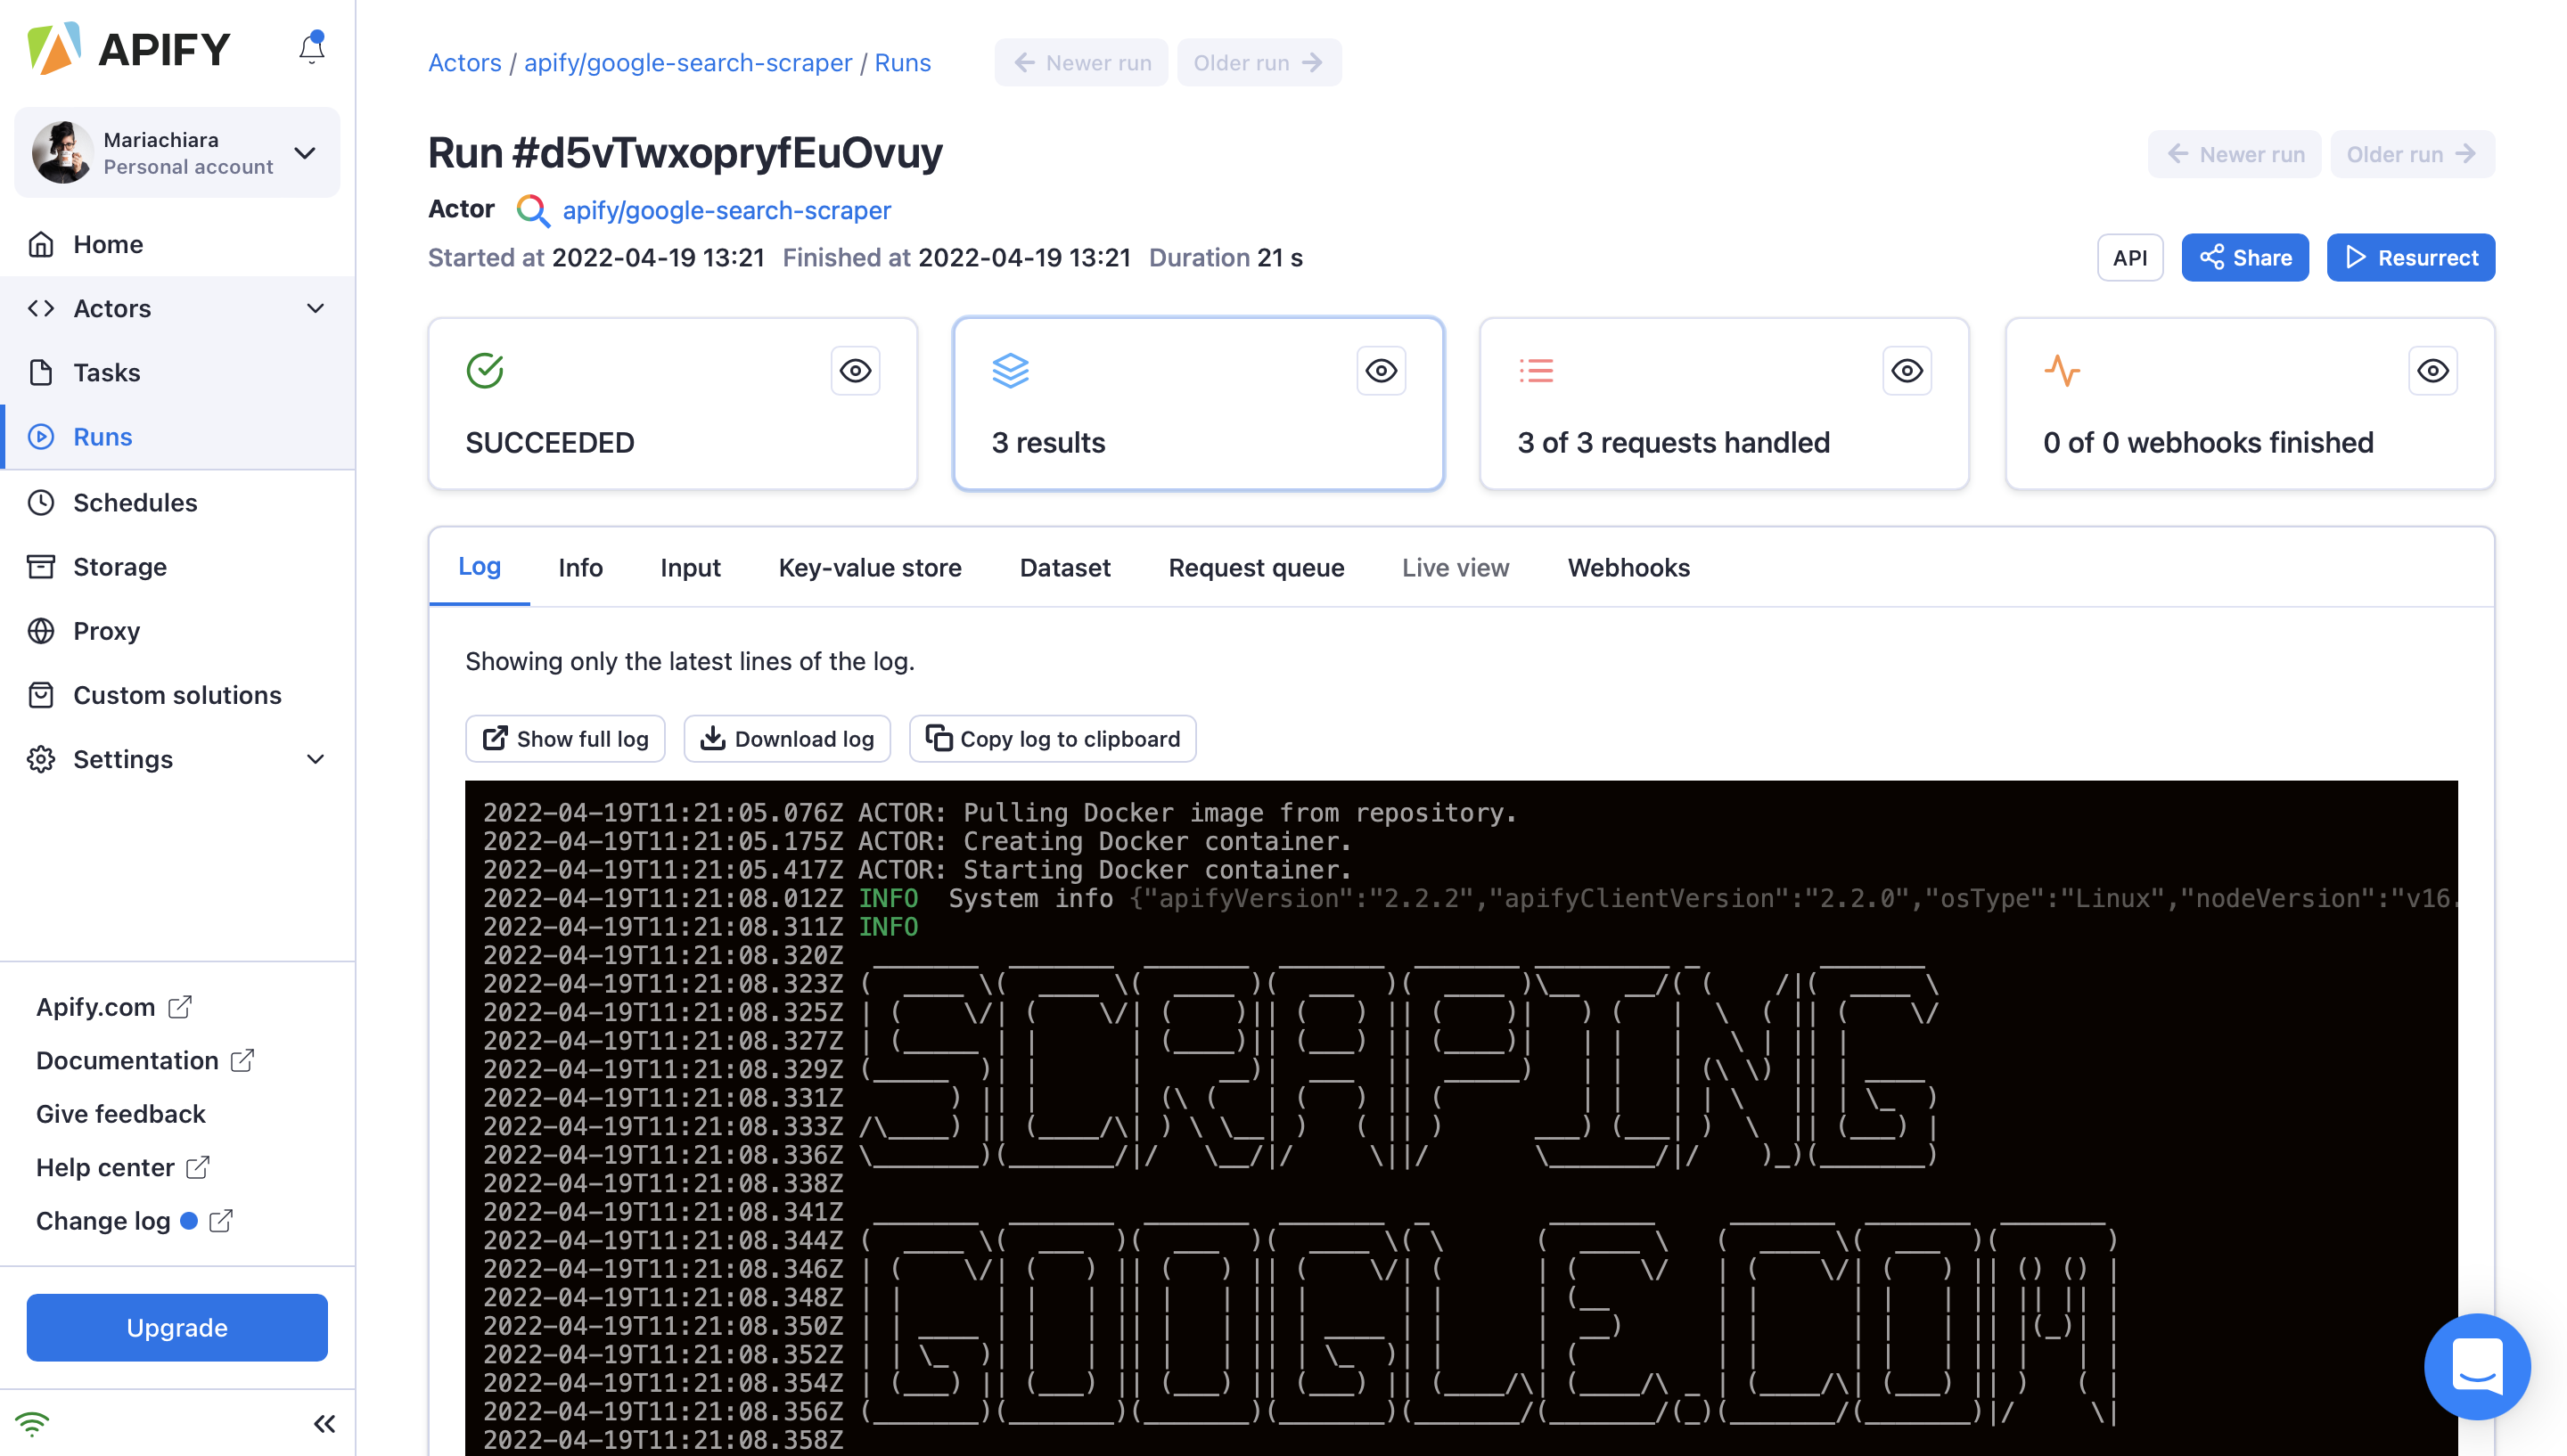2567x1456 pixels.
Task: Toggle eye icon on requests handled card
Action: (x=1907, y=371)
